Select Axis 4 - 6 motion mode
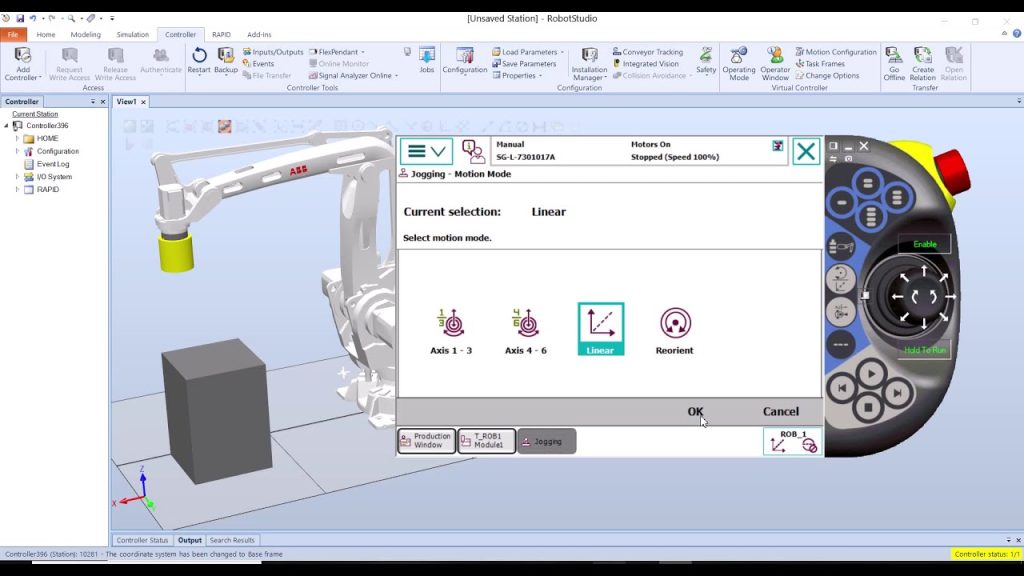This screenshot has width=1024, height=576. pyautogui.click(x=525, y=330)
